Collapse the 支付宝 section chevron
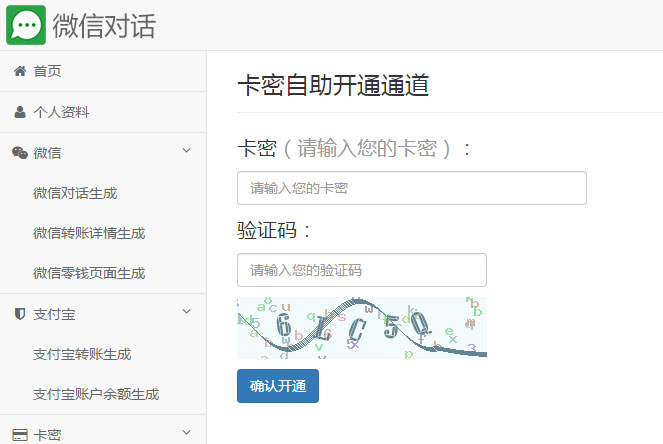 pos(186,313)
